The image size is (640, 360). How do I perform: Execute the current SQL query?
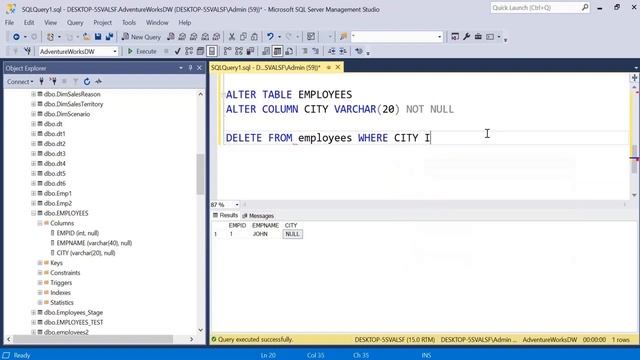[x=142, y=51]
